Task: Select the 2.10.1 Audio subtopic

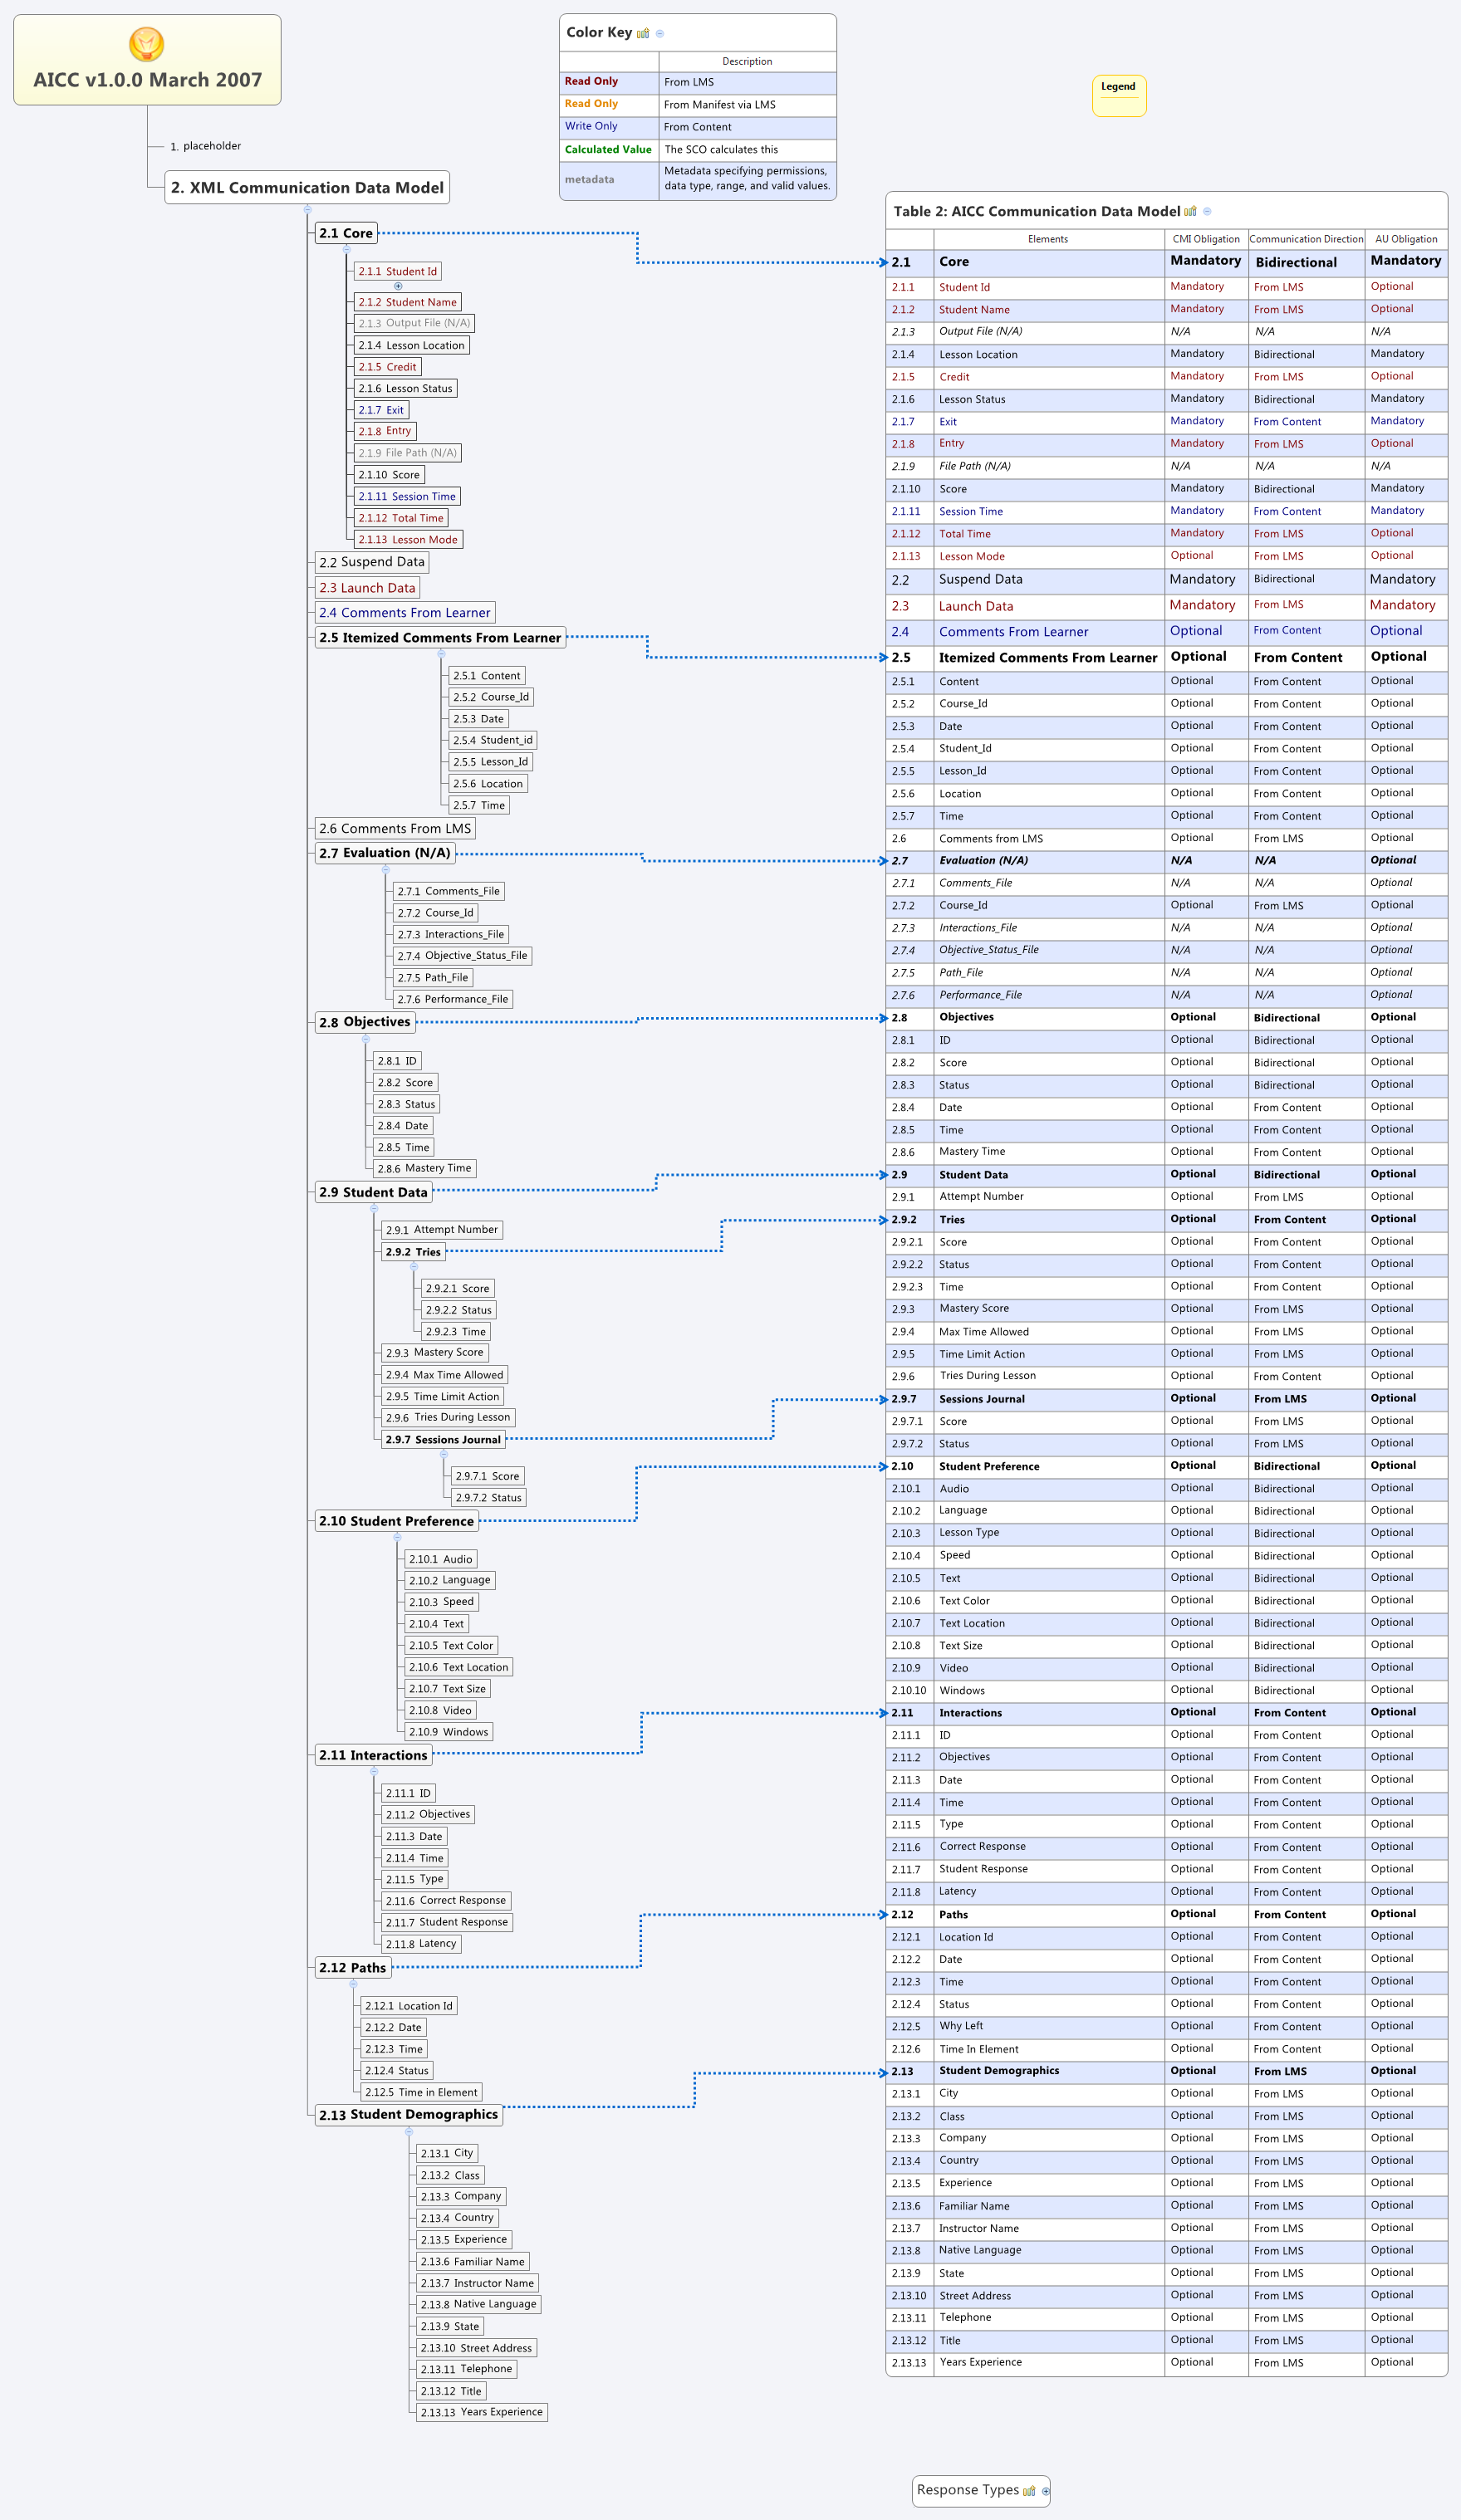Action: pyautogui.click(x=440, y=1558)
